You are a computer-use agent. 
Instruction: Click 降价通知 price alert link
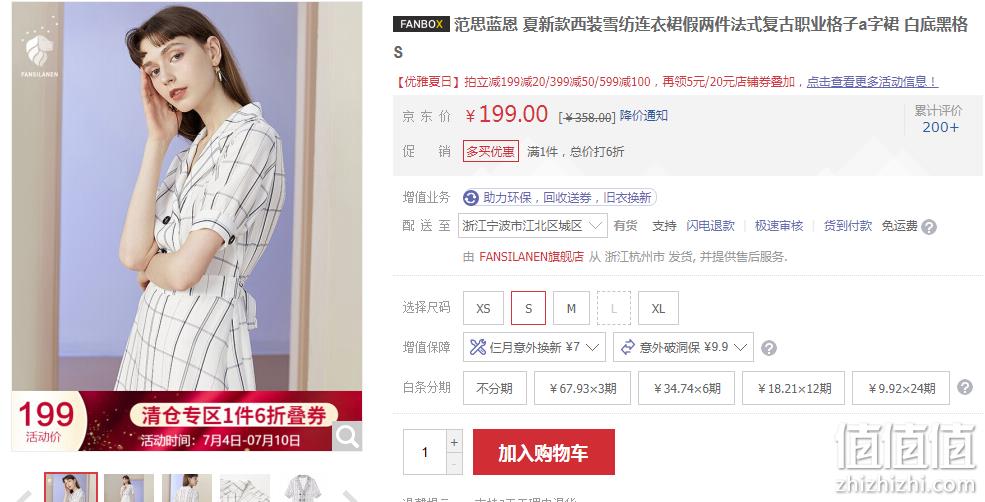pos(644,116)
